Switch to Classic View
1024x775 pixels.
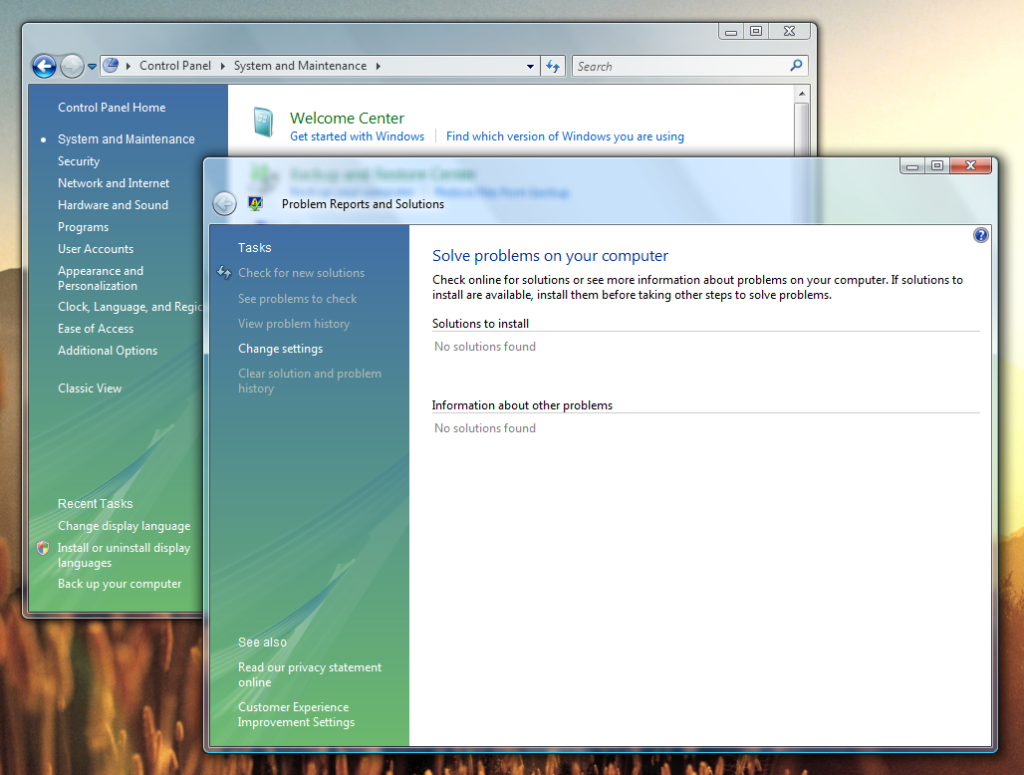(x=89, y=388)
